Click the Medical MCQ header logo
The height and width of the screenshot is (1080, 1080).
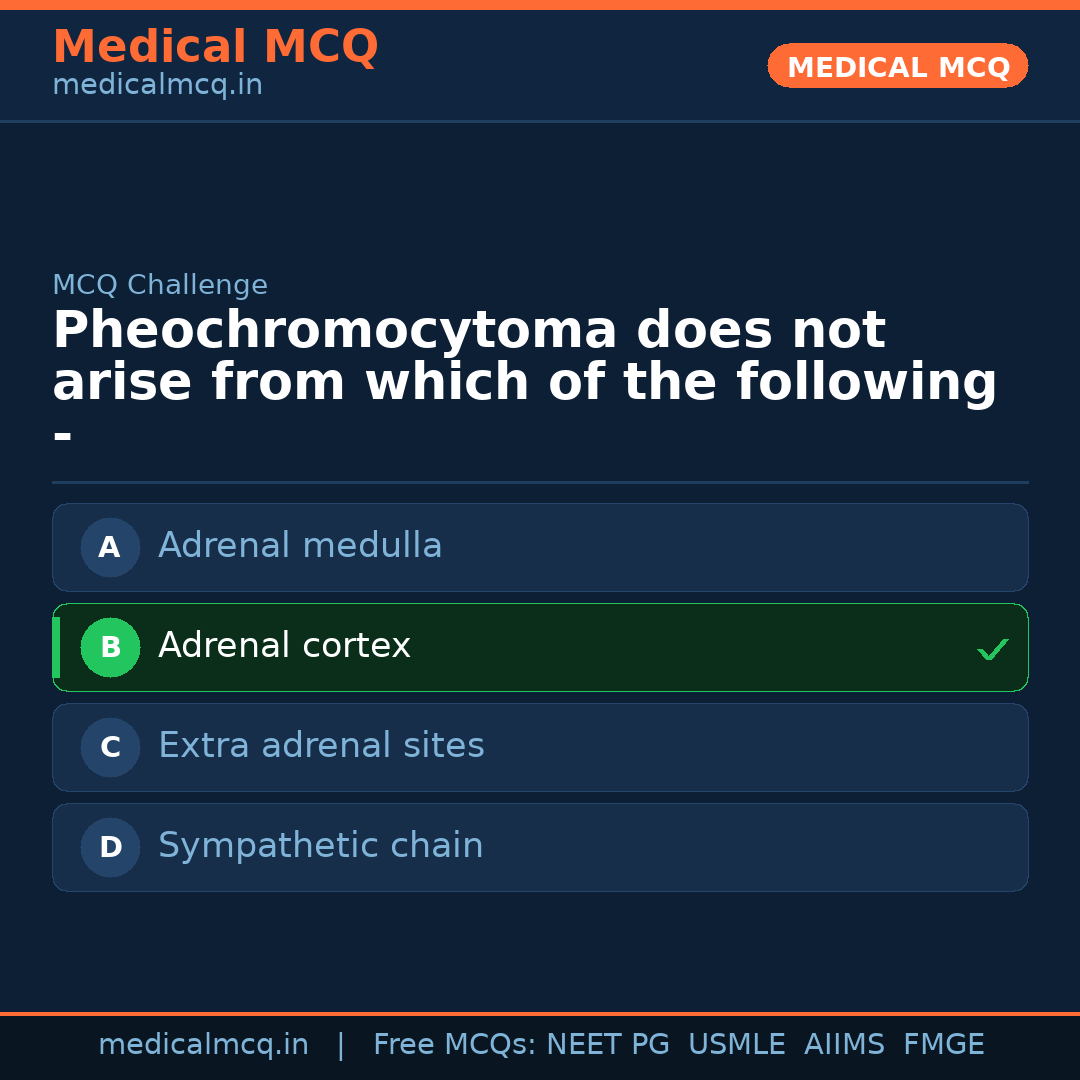pyautogui.click(x=215, y=46)
